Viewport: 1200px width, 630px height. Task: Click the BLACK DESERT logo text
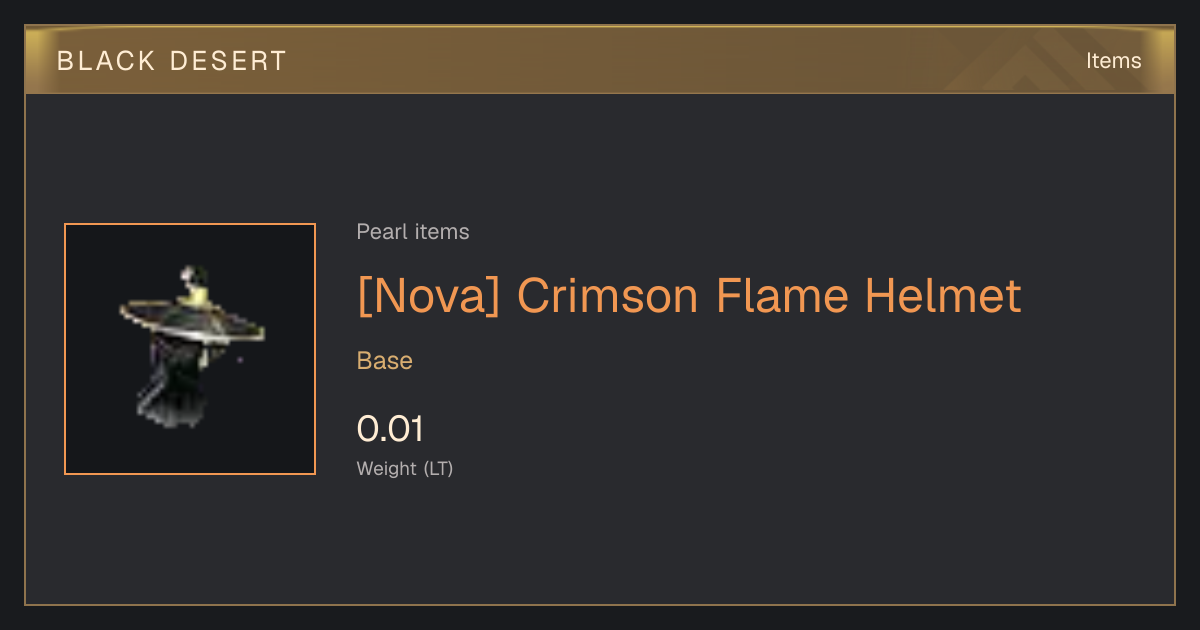click(172, 61)
